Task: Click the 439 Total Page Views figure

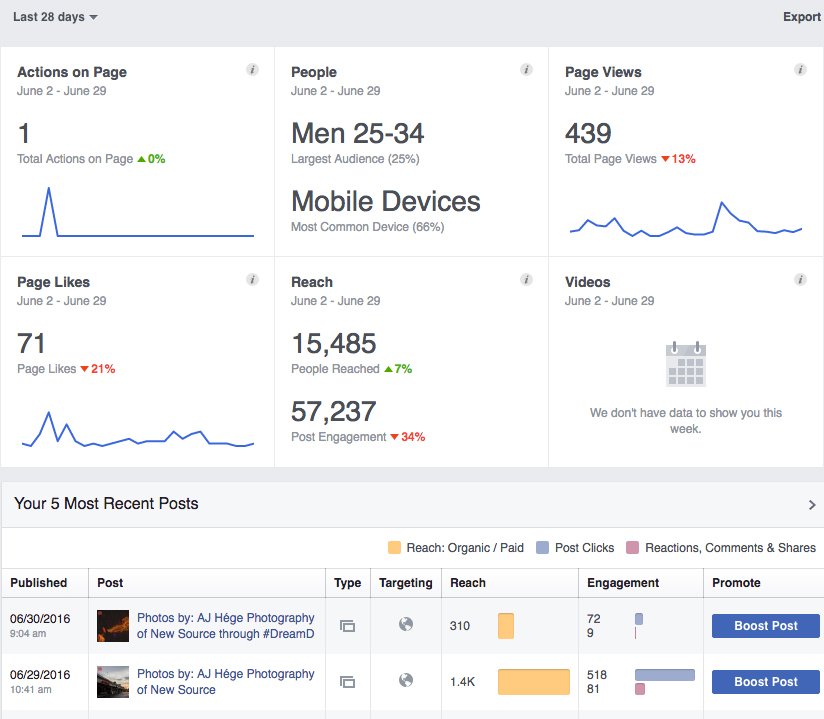Action: click(x=588, y=133)
